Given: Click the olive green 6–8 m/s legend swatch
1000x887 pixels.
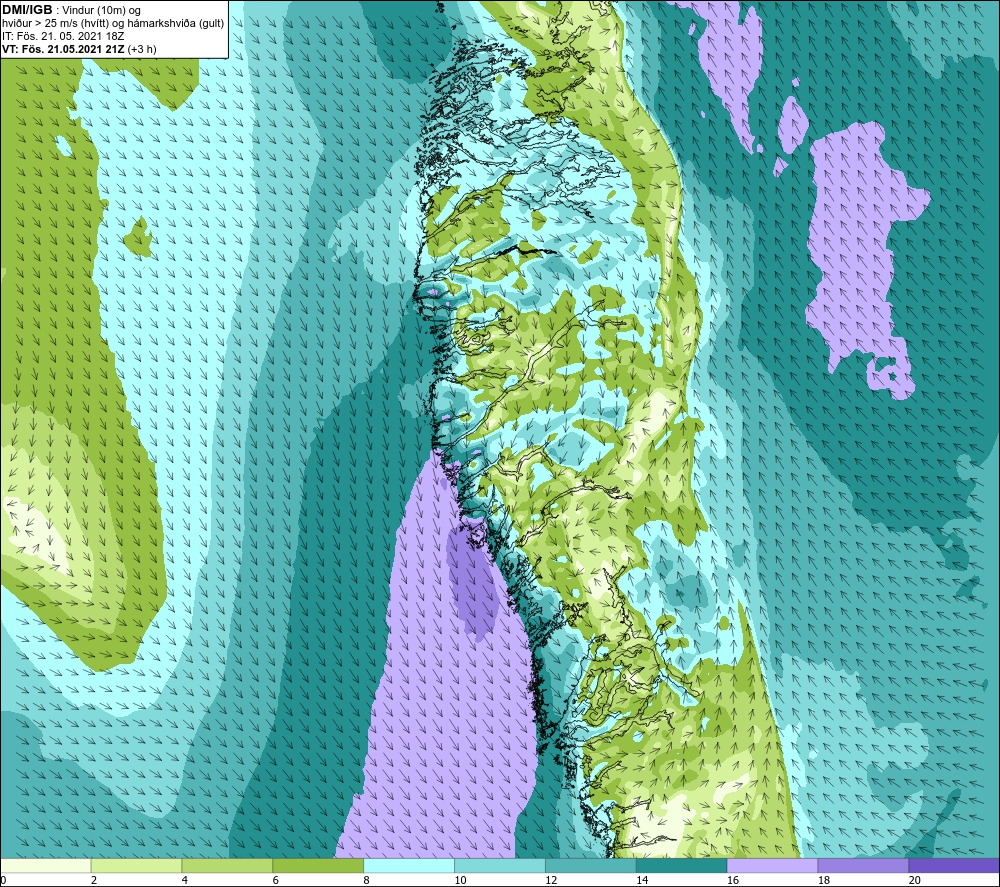Looking at the screenshot, I should click(x=318, y=865).
